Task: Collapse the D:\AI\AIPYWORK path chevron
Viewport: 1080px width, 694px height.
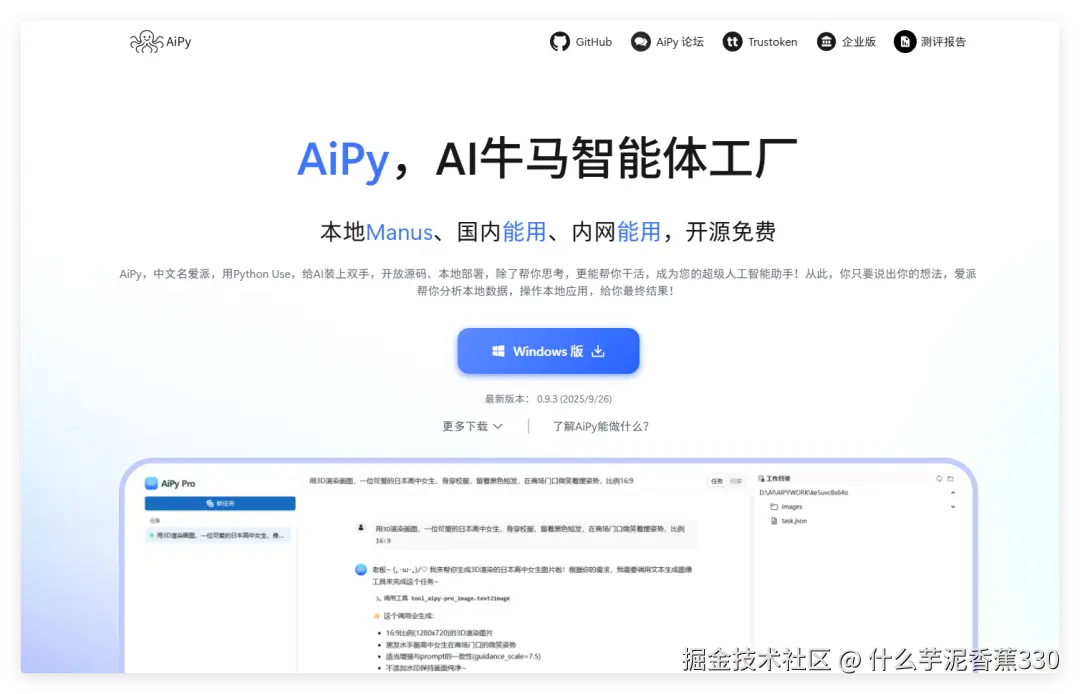Action: click(x=953, y=492)
